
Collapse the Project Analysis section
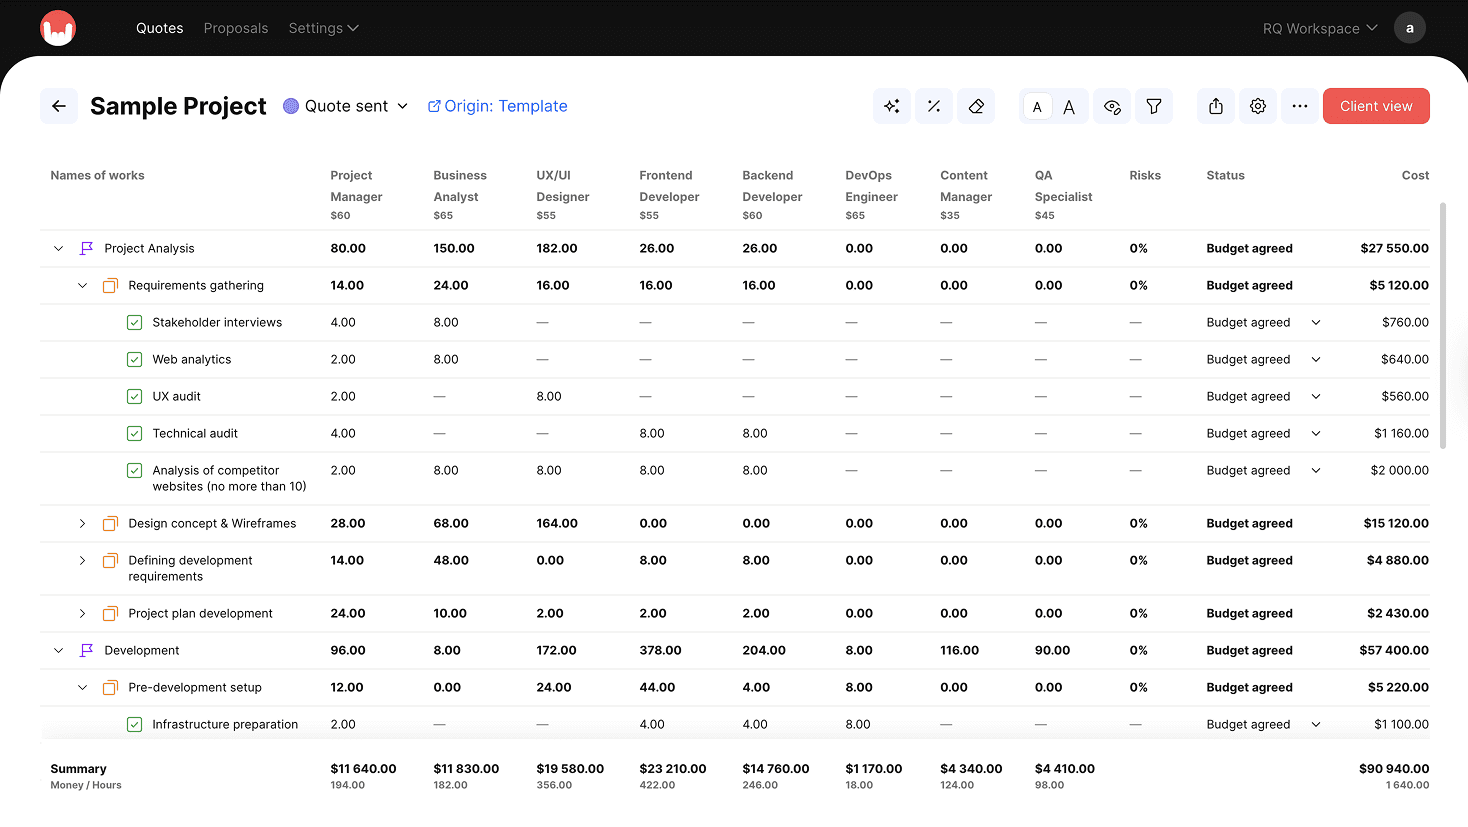[x=59, y=248]
